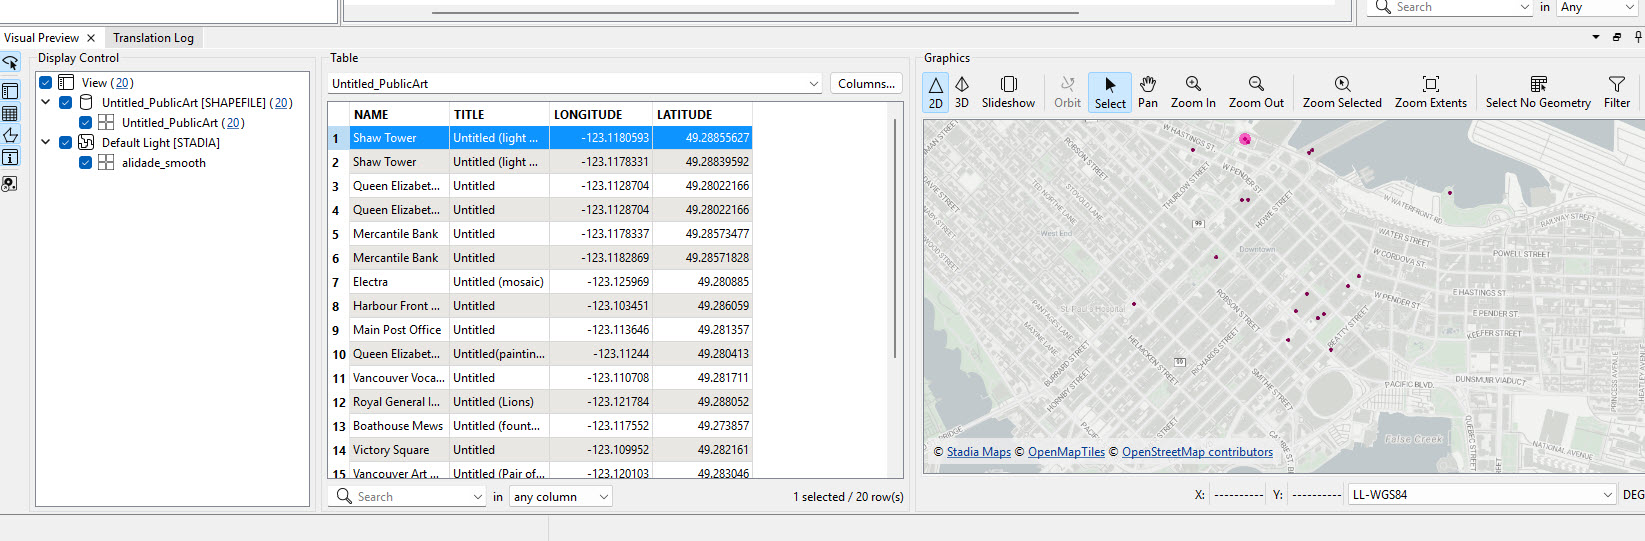Open top search field history dropdown
This screenshot has height=541, width=1645.
pyautogui.click(x=1525, y=7)
